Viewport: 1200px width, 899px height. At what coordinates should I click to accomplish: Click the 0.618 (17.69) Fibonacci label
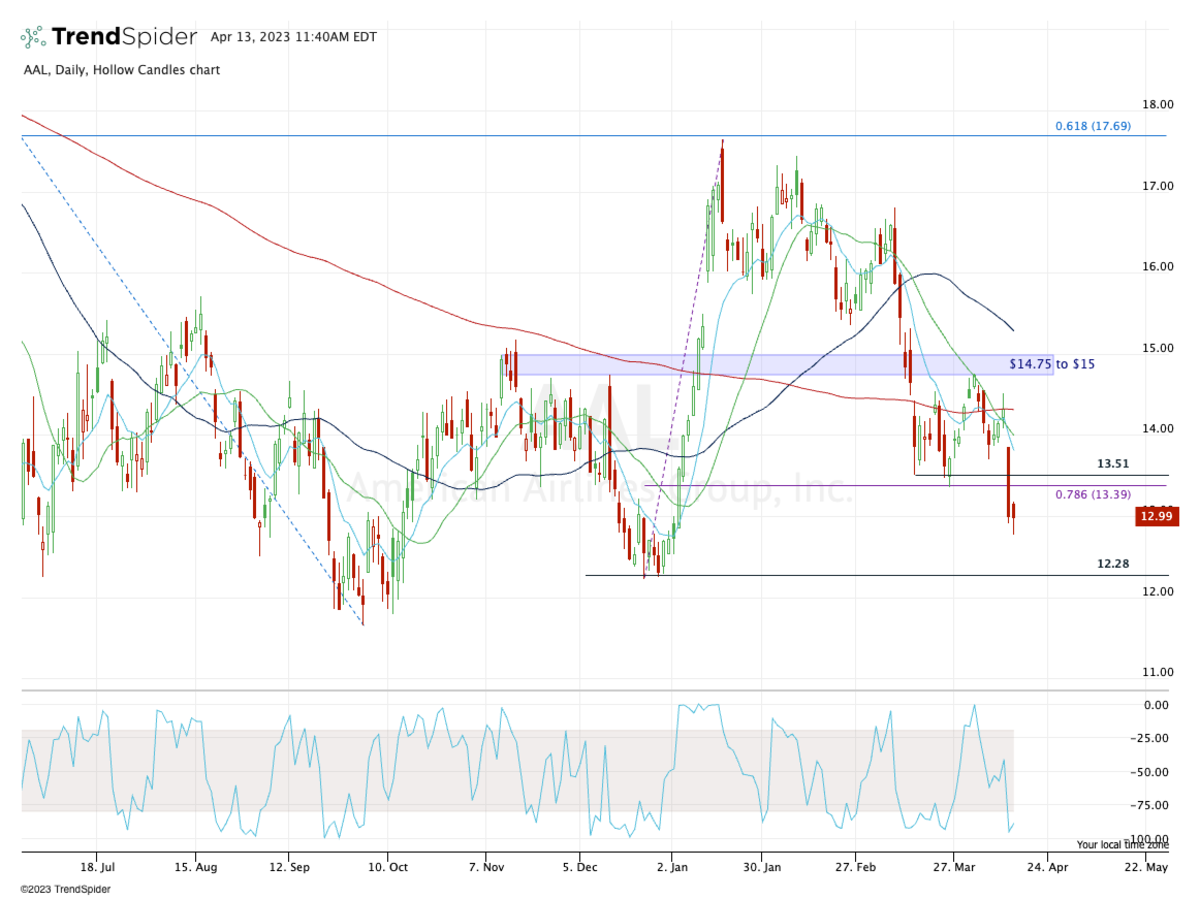click(1092, 126)
